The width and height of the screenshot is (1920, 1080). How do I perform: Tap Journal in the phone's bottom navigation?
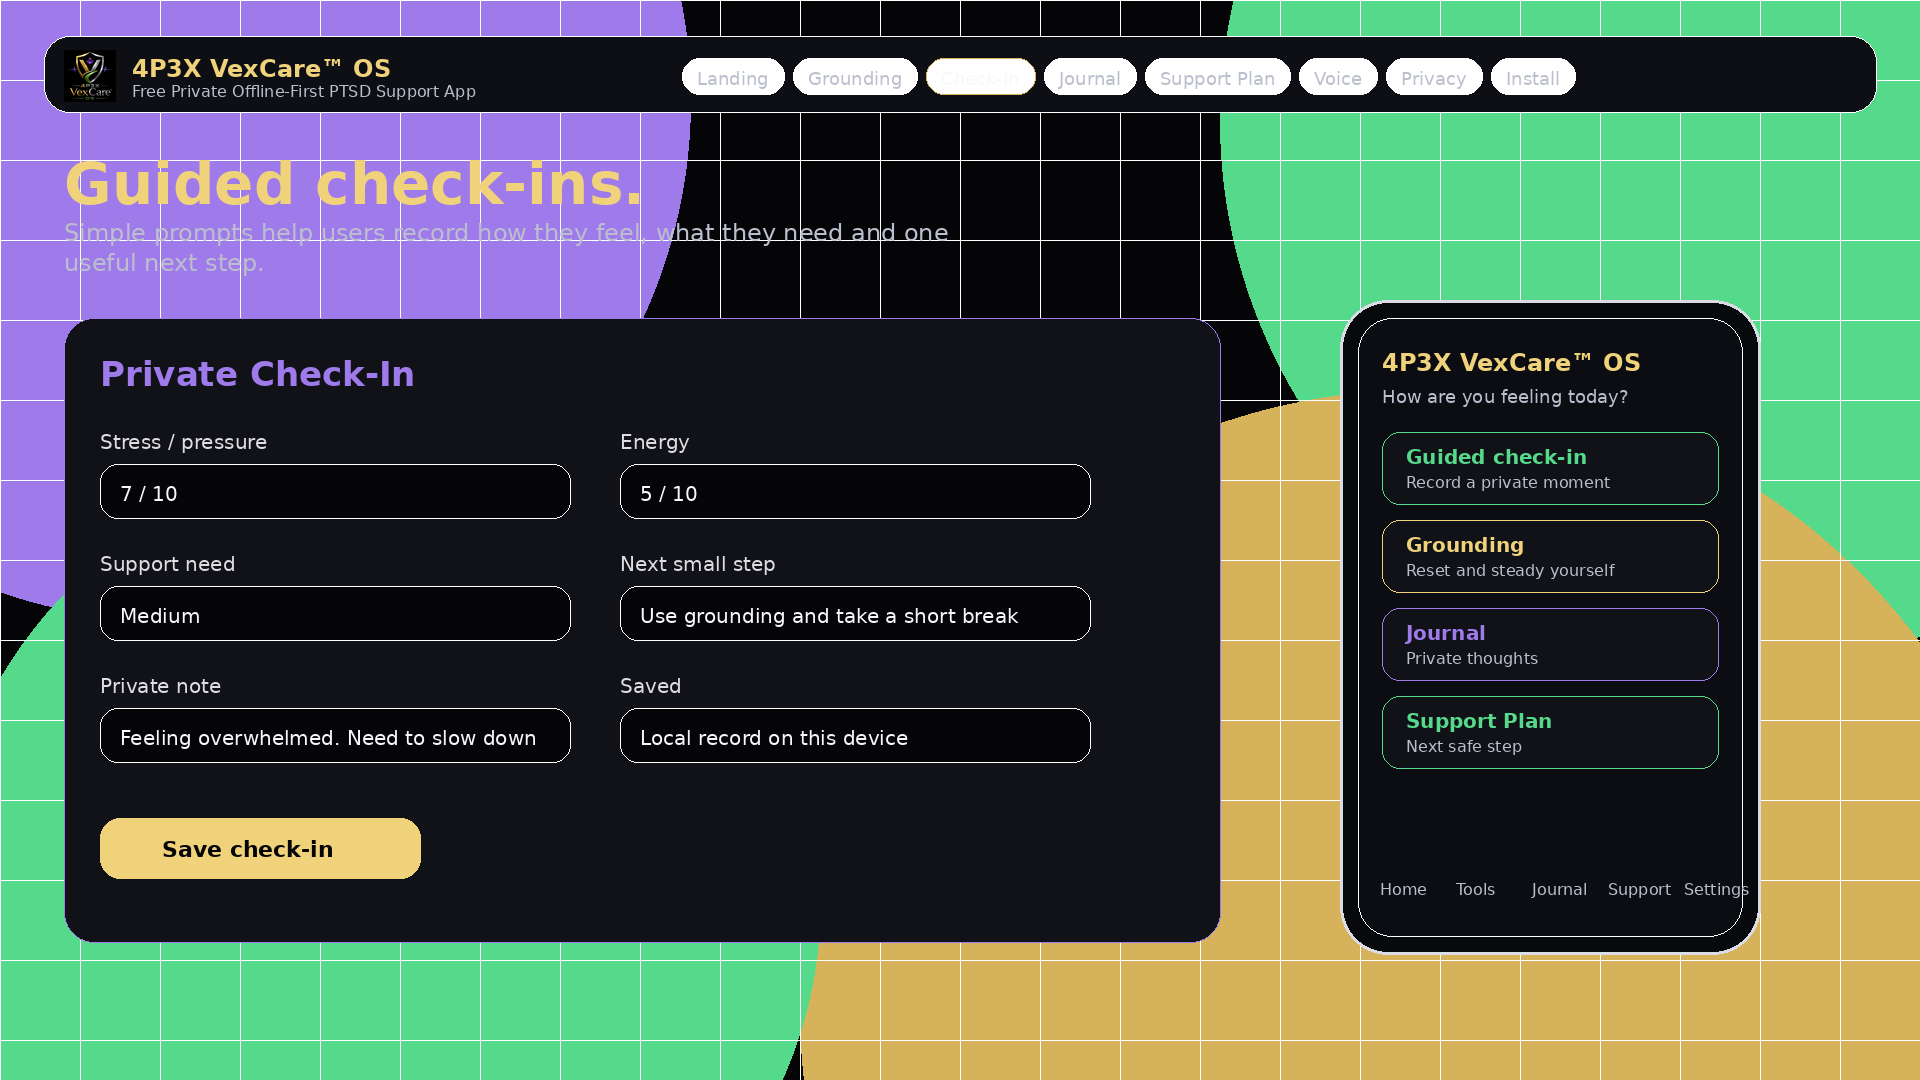click(x=1559, y=889)
